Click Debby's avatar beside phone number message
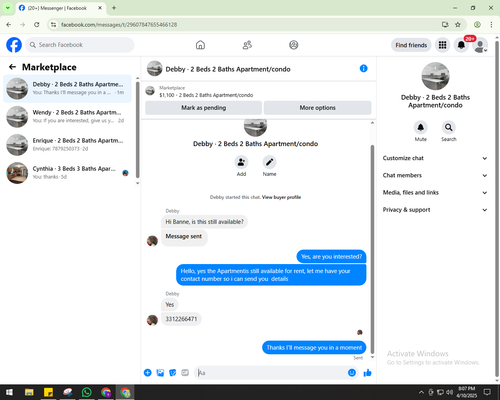The height and width of the screenshot is (400, 500). [152, 320]
